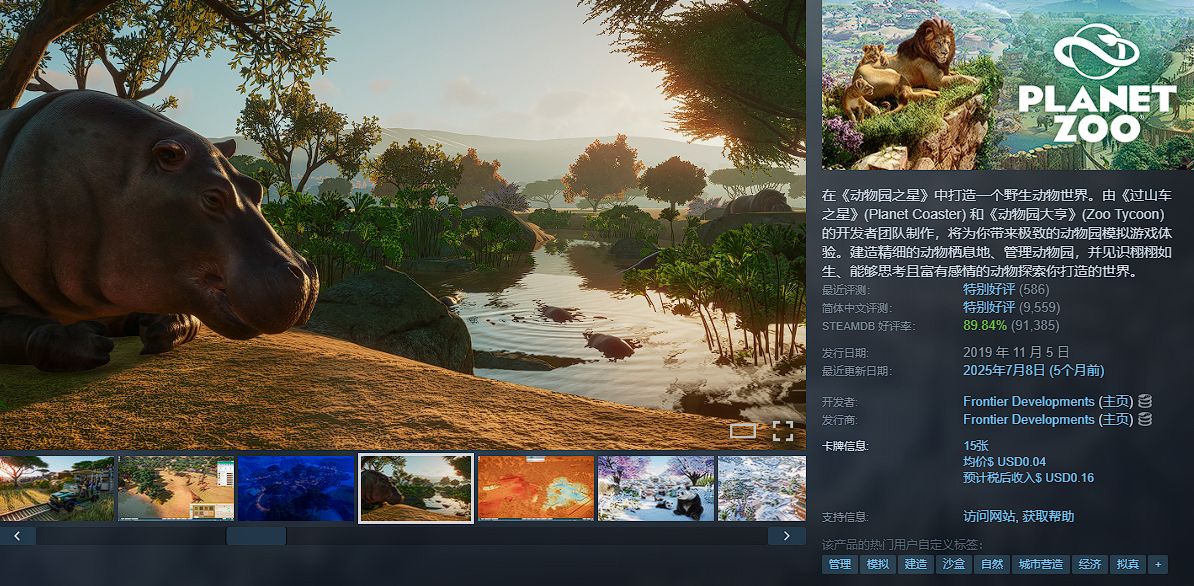1194x586 pixels.
Task: Click release date 2019年11月5日
Action: 1016,352
